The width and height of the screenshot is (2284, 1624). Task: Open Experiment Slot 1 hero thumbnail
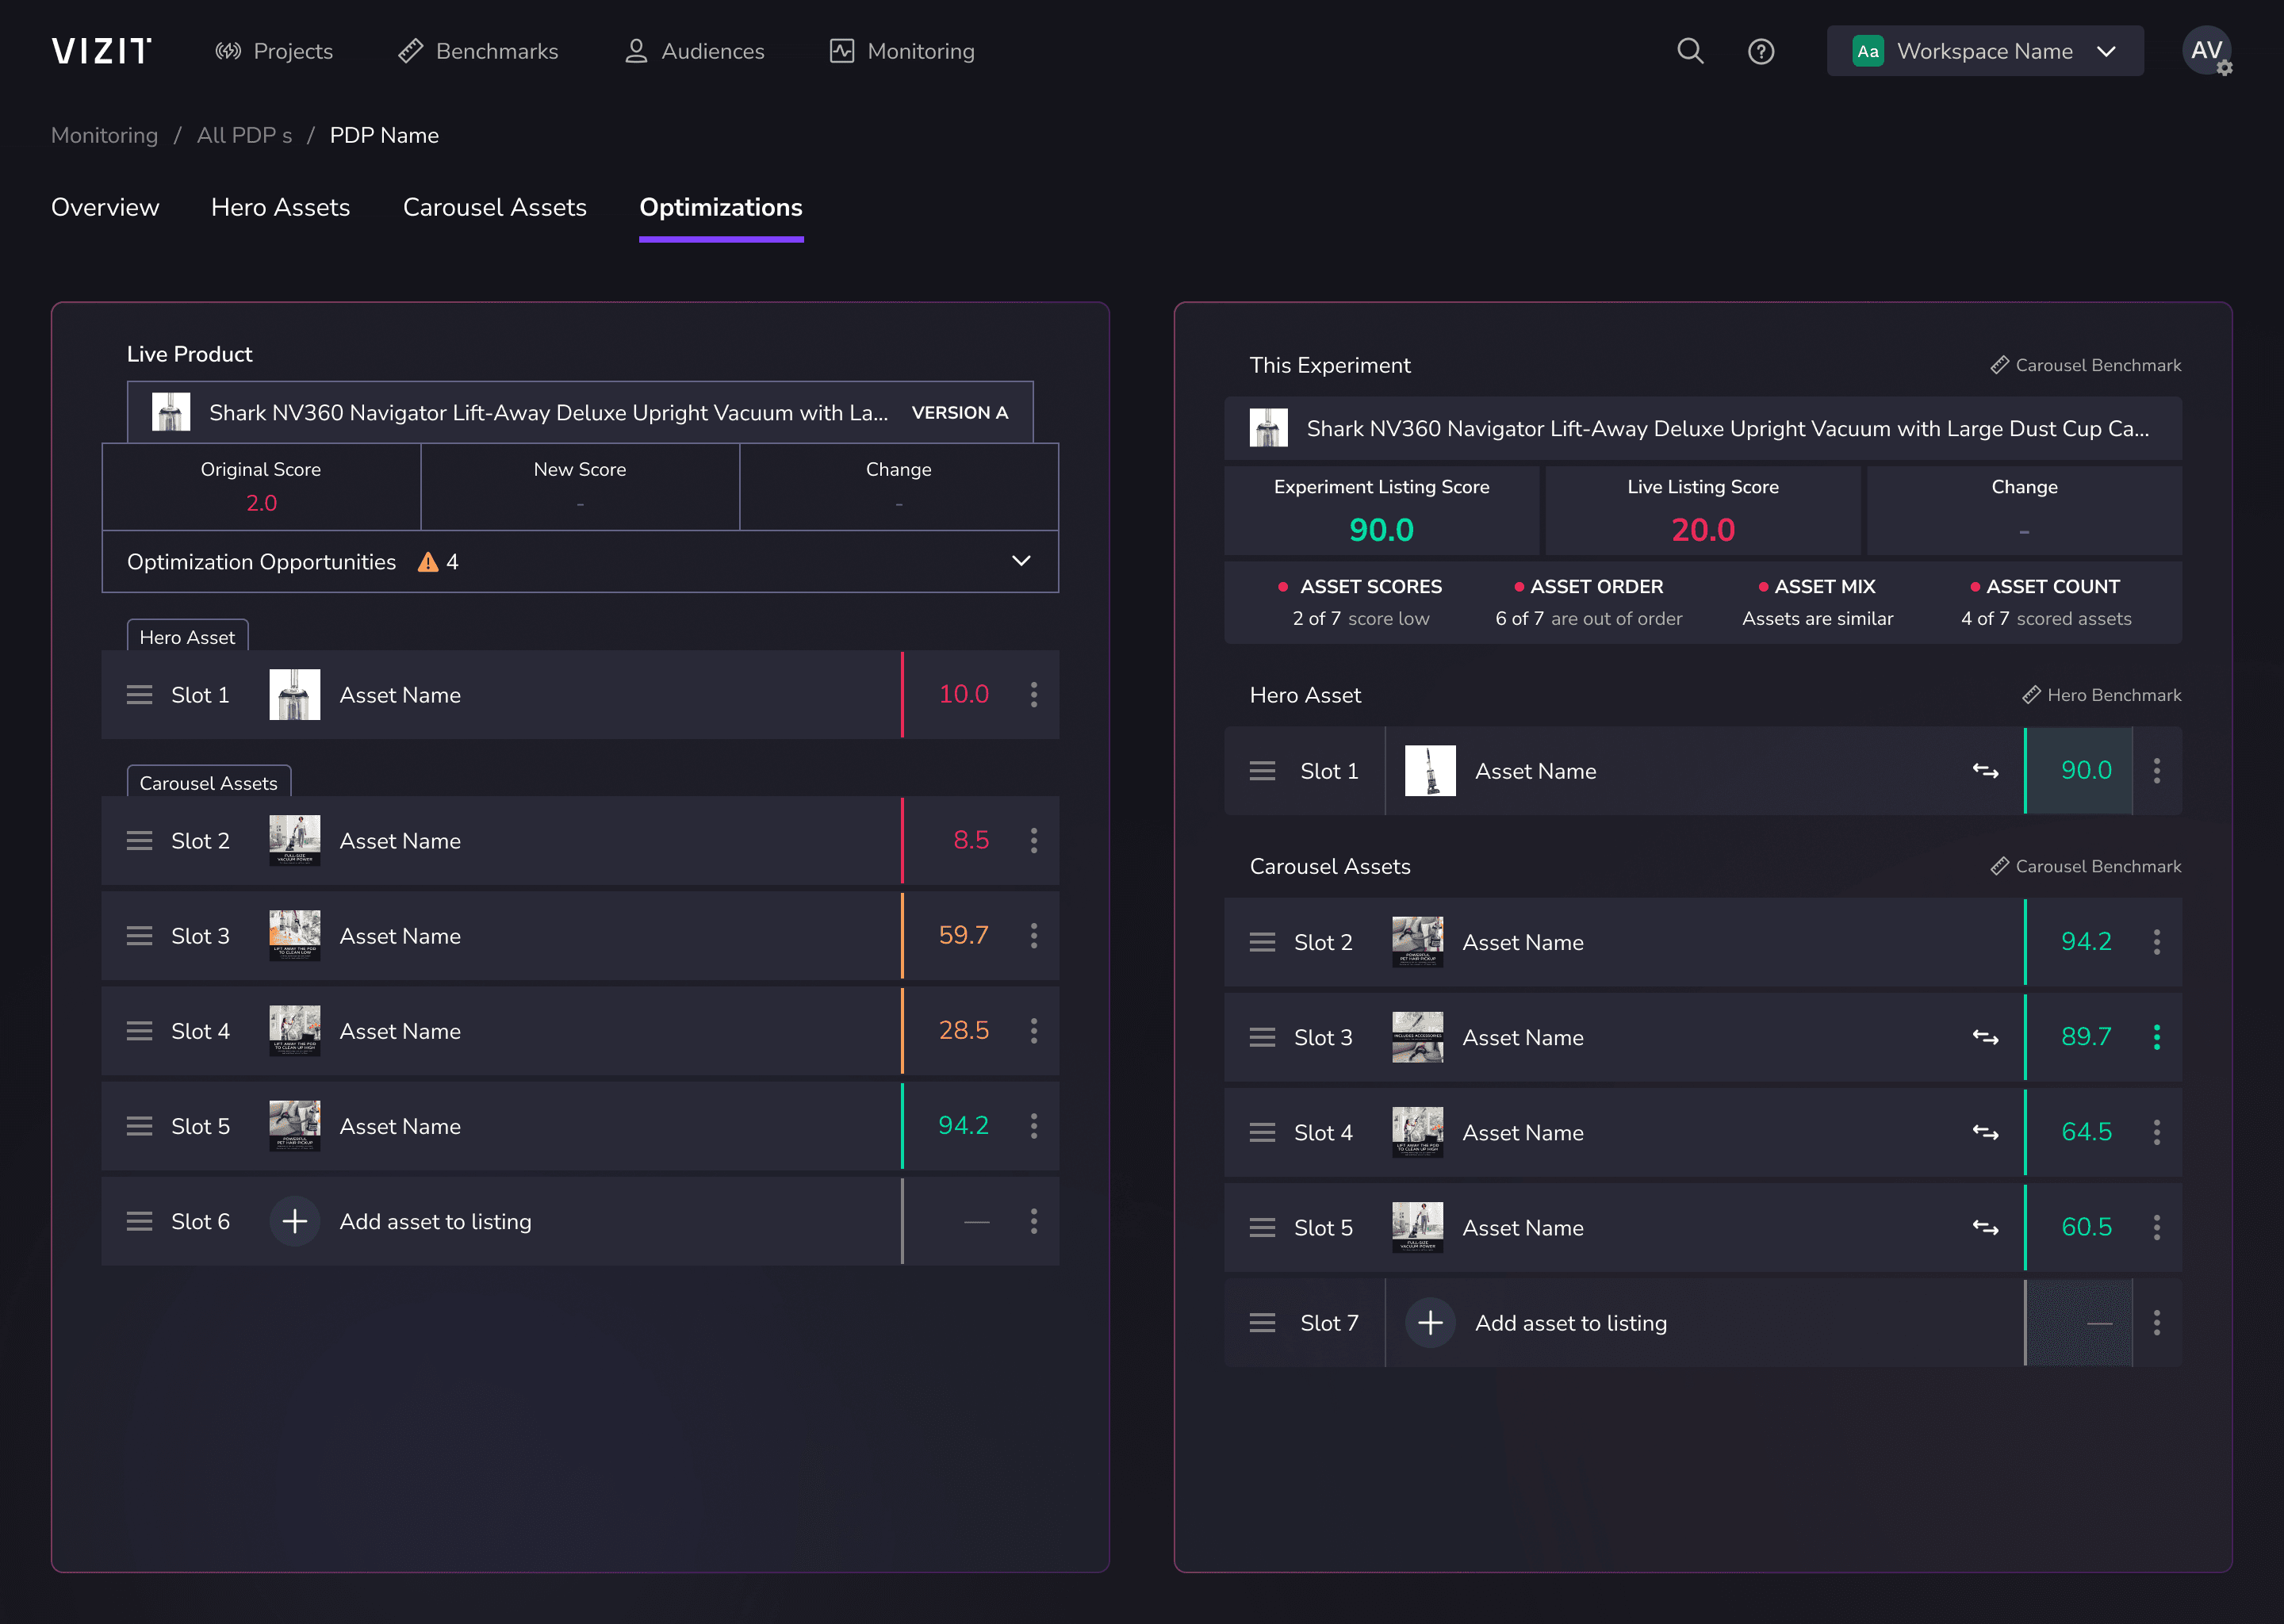1430,771
